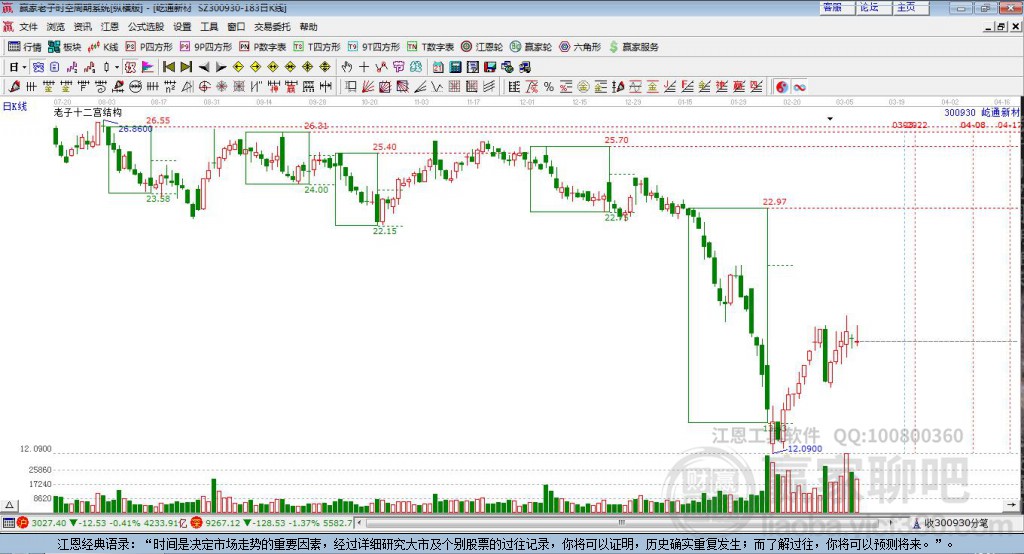Image resolution: width=1024 pixels, height=554 pixels.
Task: Open the T数字表 tool
Action: [x=430, y=47]
